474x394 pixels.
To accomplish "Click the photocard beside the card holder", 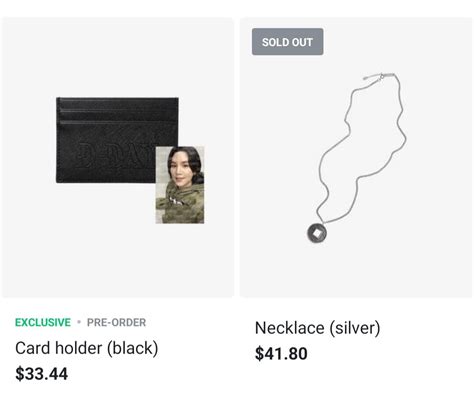I will tap(180, 185).
